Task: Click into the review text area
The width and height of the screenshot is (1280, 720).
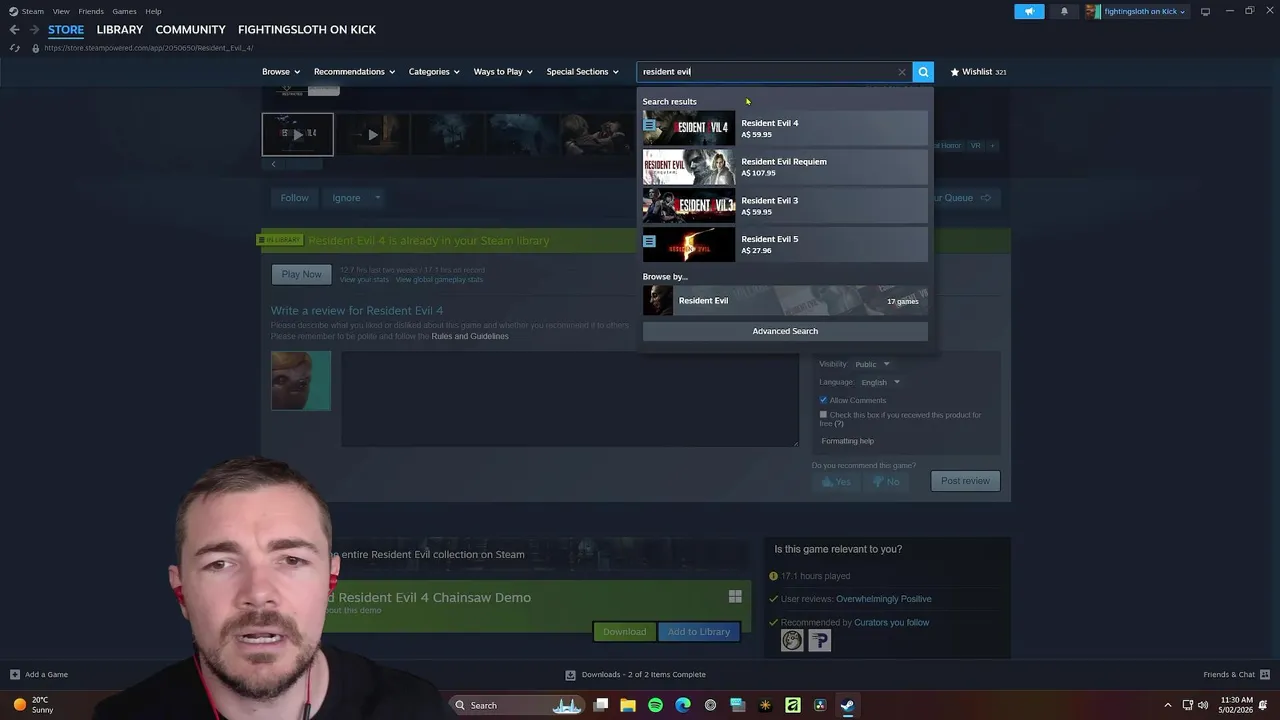Action: [x=570, y=398]
